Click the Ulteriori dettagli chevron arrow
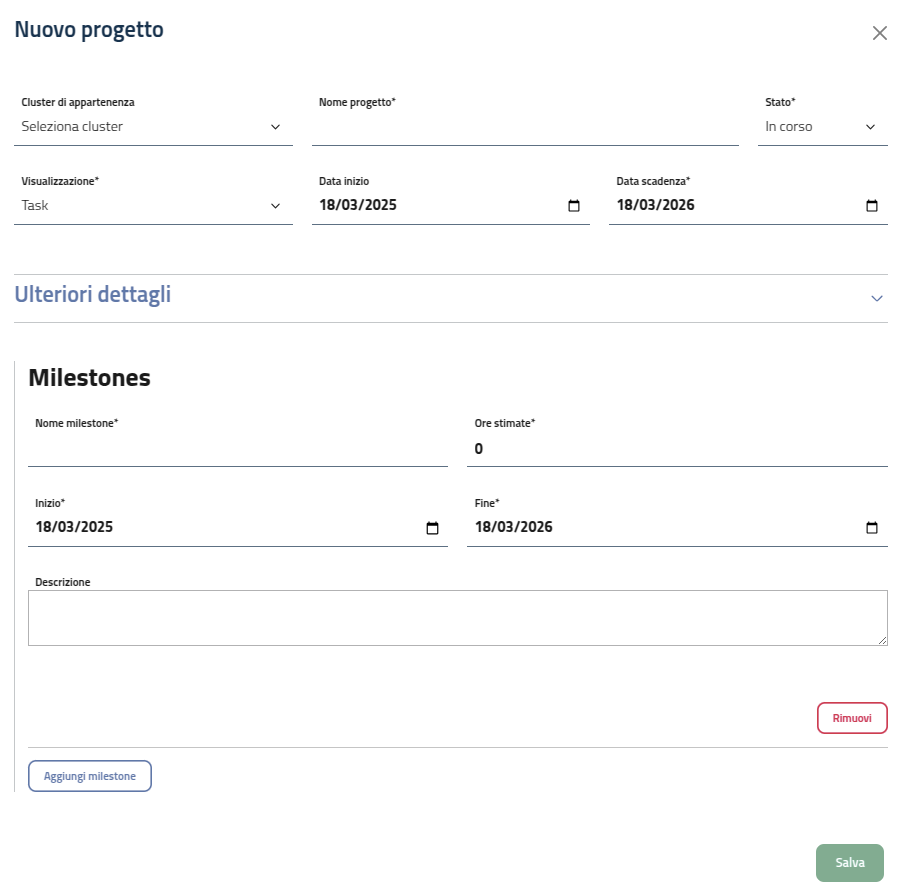Screen dimensions: 899x891 click(877, 299)
